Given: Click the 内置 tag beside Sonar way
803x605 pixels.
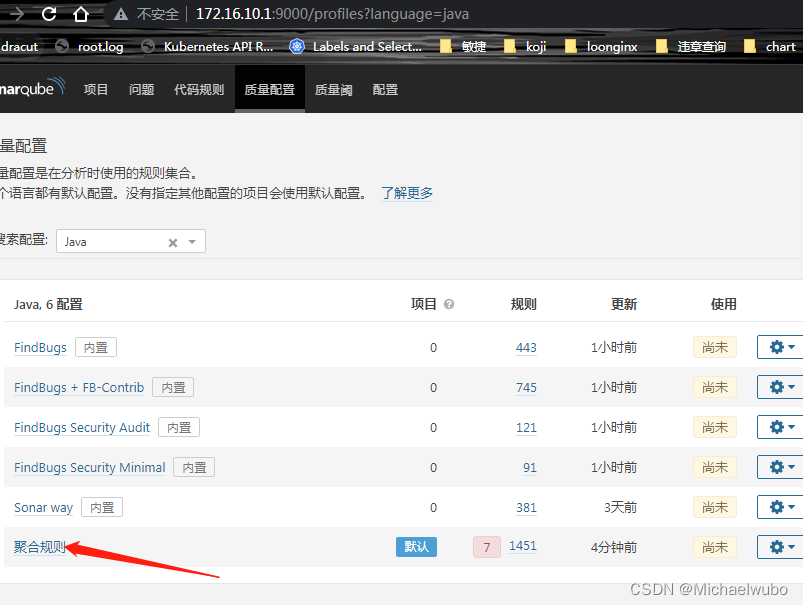Looking at the screenshot, I should point(102,507).
